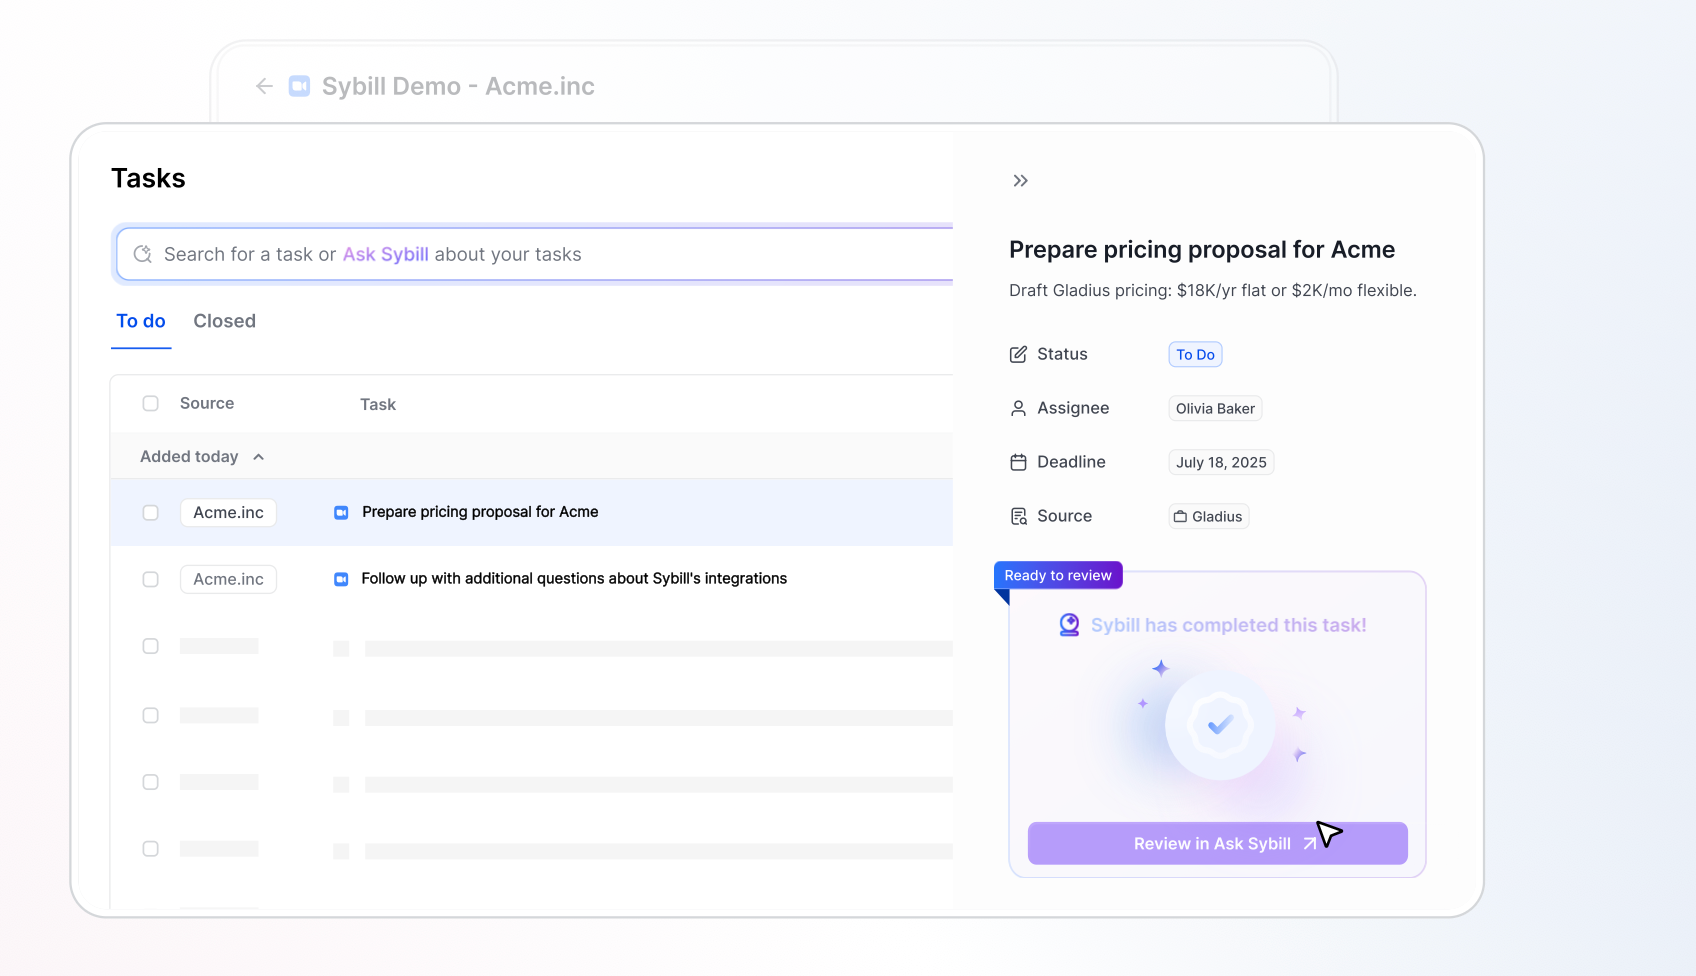Open the July 18, 2025 deadline picker

tap(1221, 462)
